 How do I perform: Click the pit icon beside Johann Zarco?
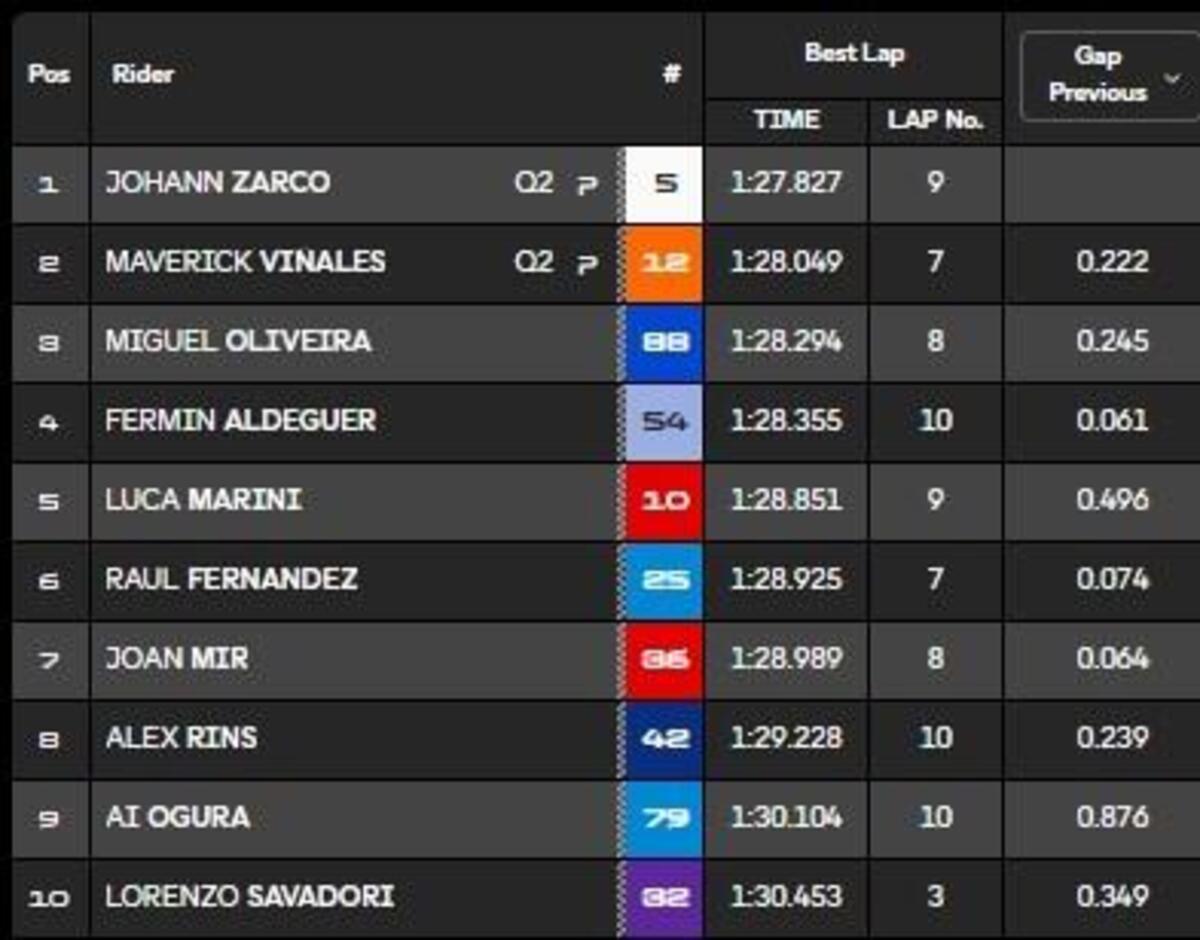588,184
